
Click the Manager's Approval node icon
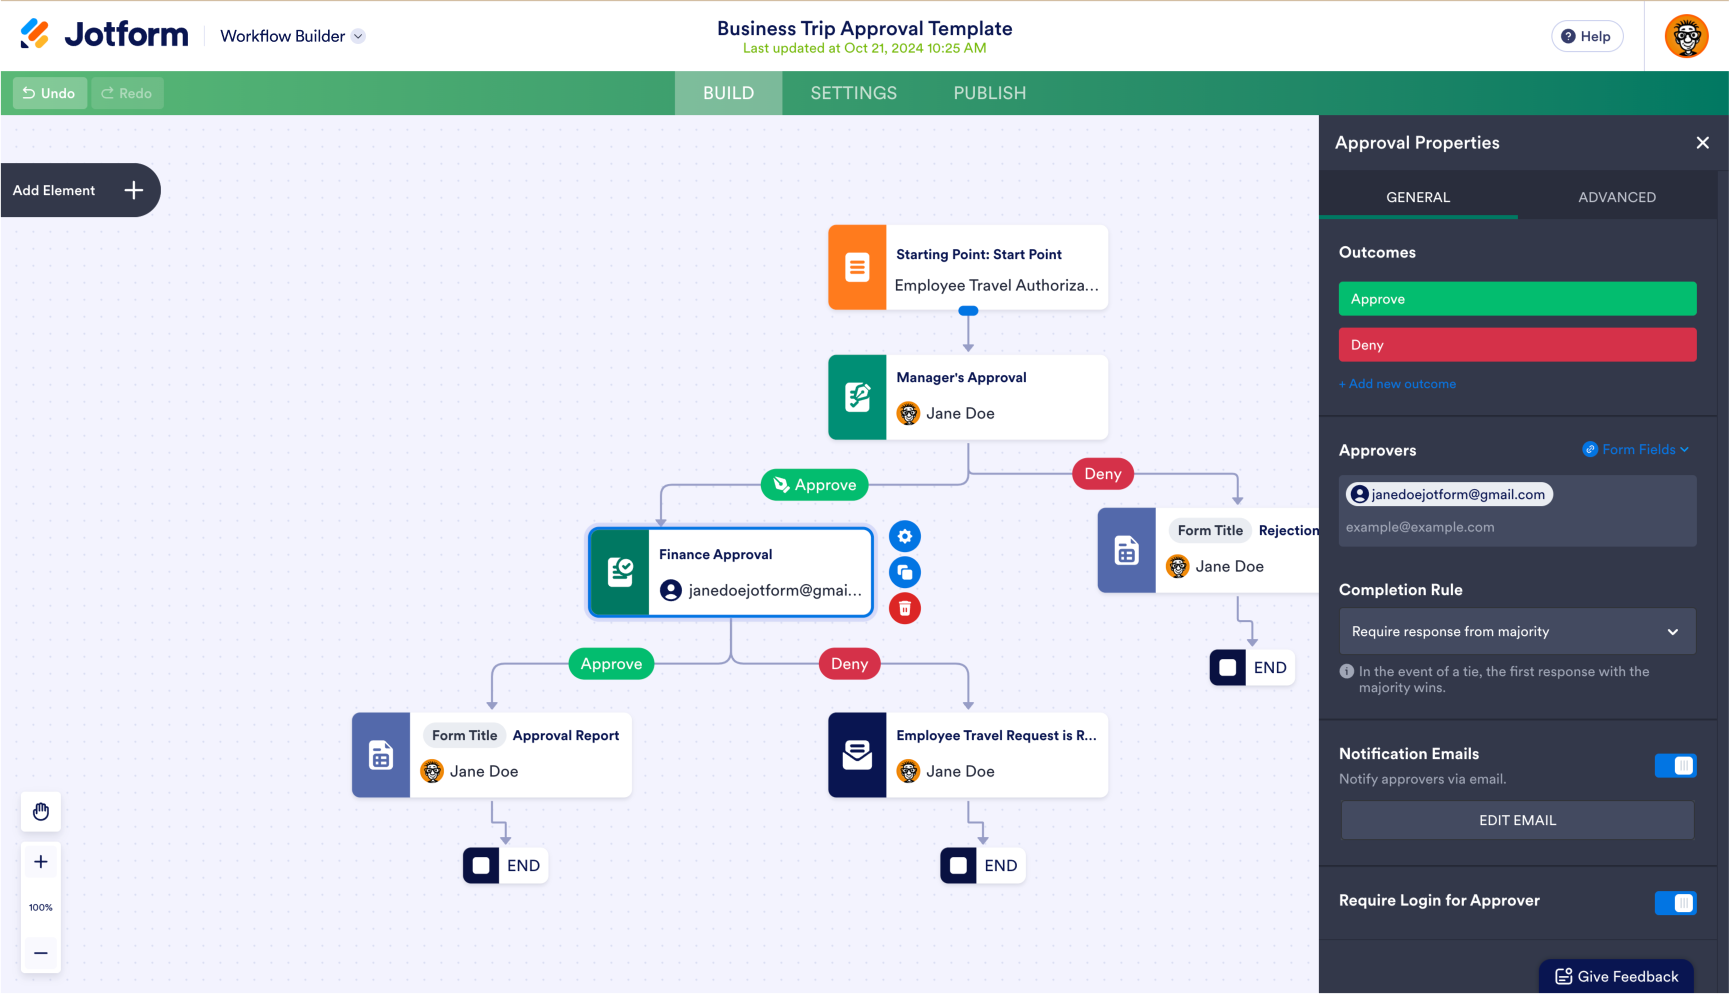click(x=857, y=397)
